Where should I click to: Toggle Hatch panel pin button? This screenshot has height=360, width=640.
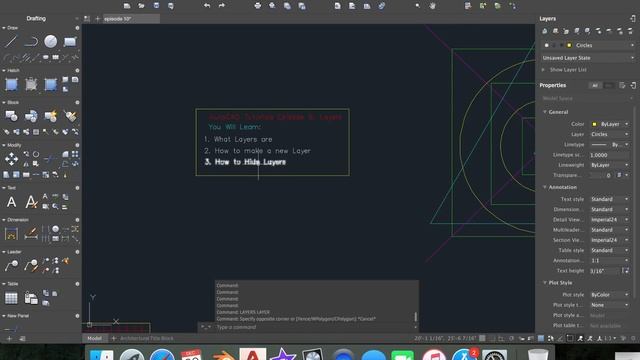click(x=77, y=71)
